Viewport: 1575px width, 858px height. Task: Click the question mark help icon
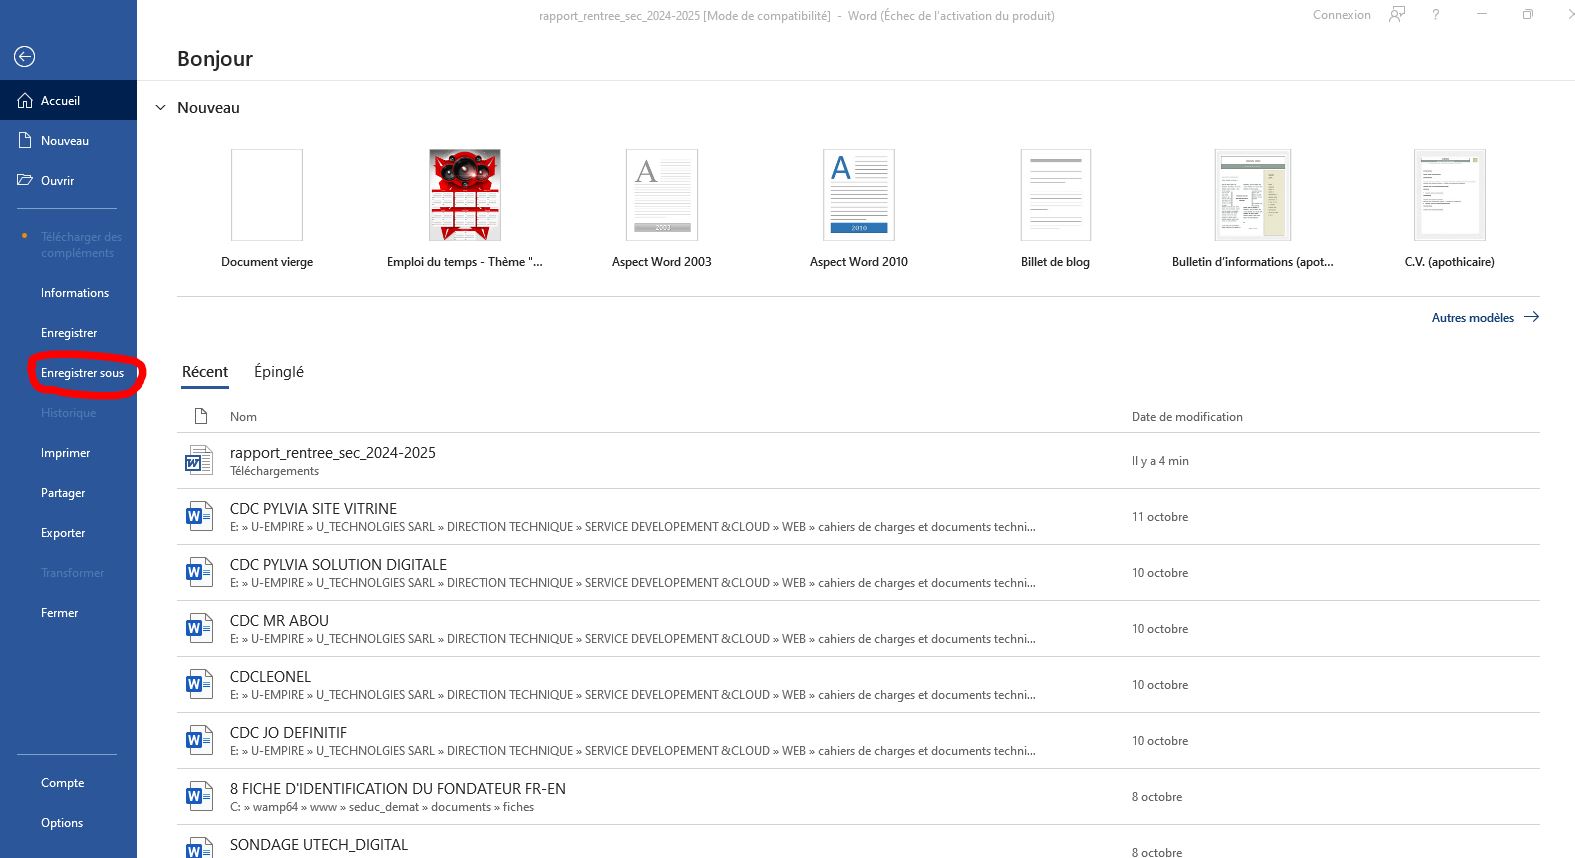[1436, 15]
